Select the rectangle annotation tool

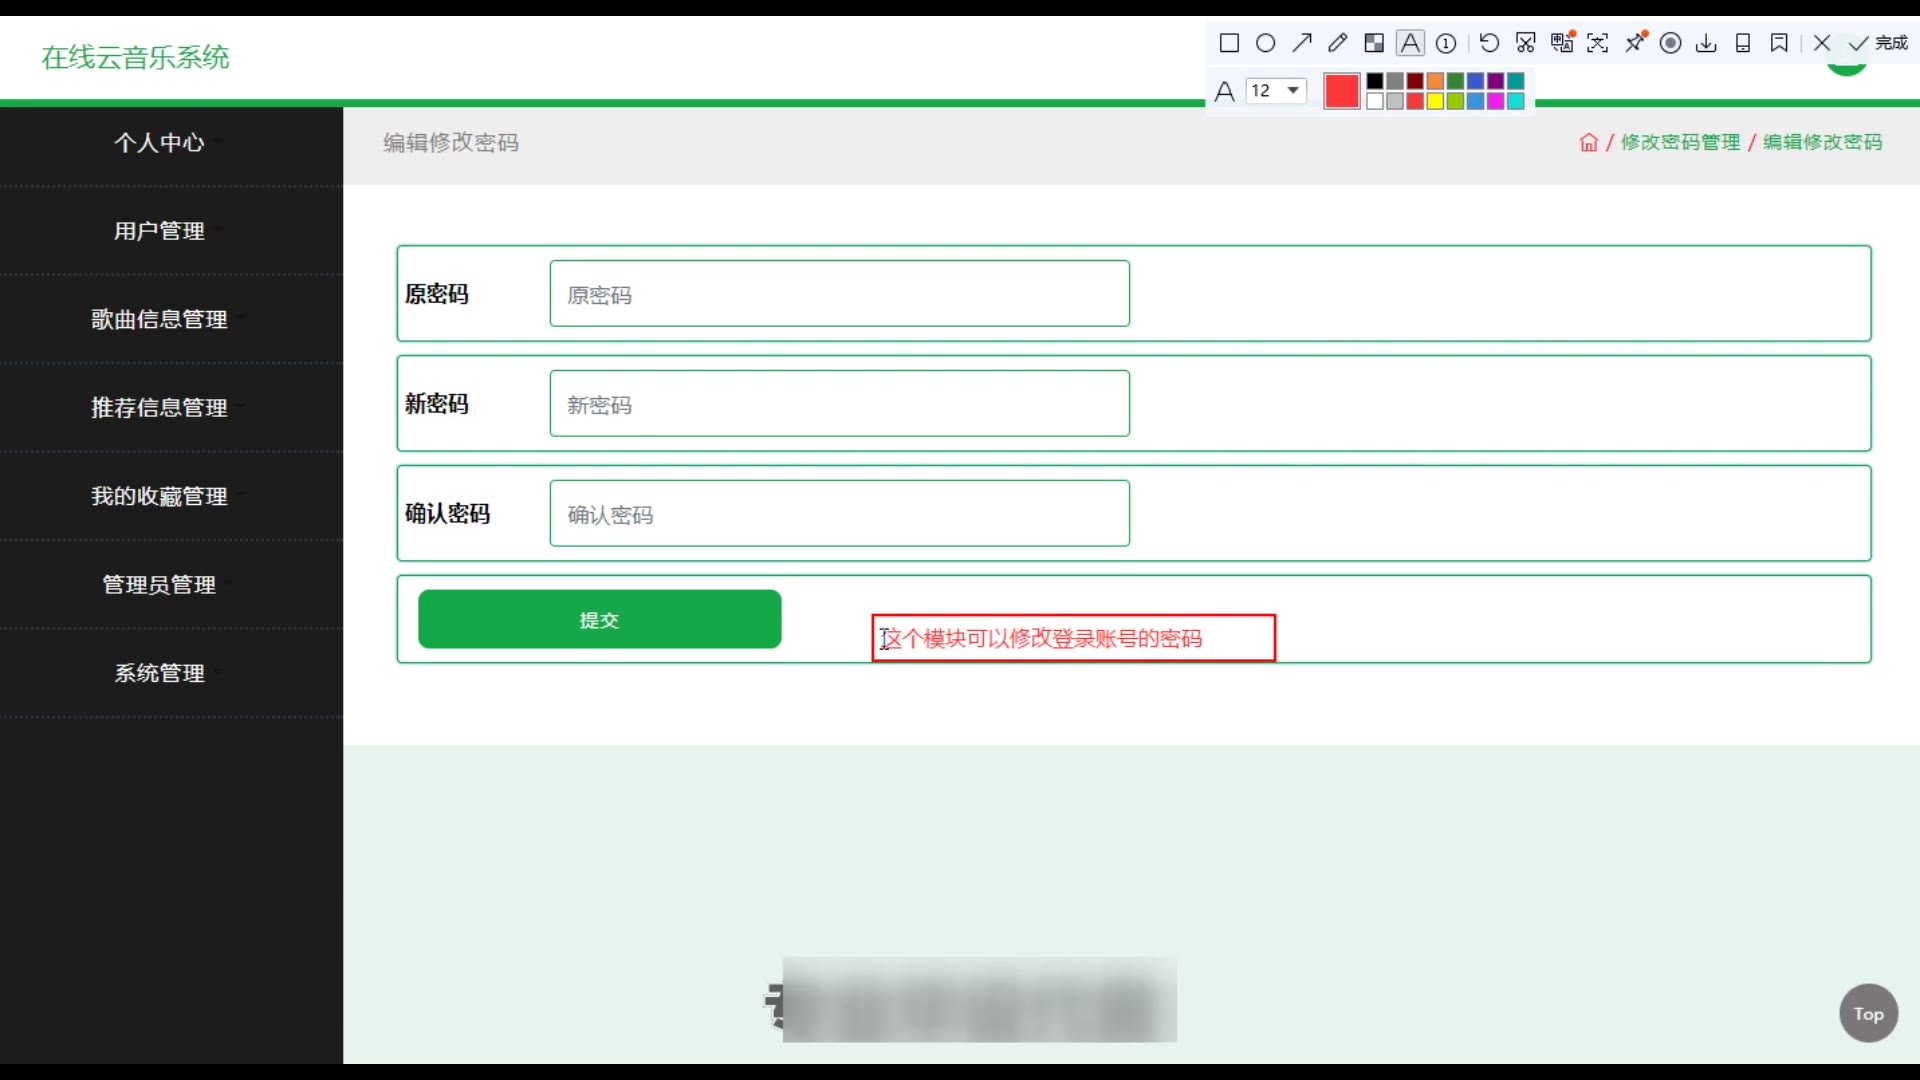[1229, 43]
